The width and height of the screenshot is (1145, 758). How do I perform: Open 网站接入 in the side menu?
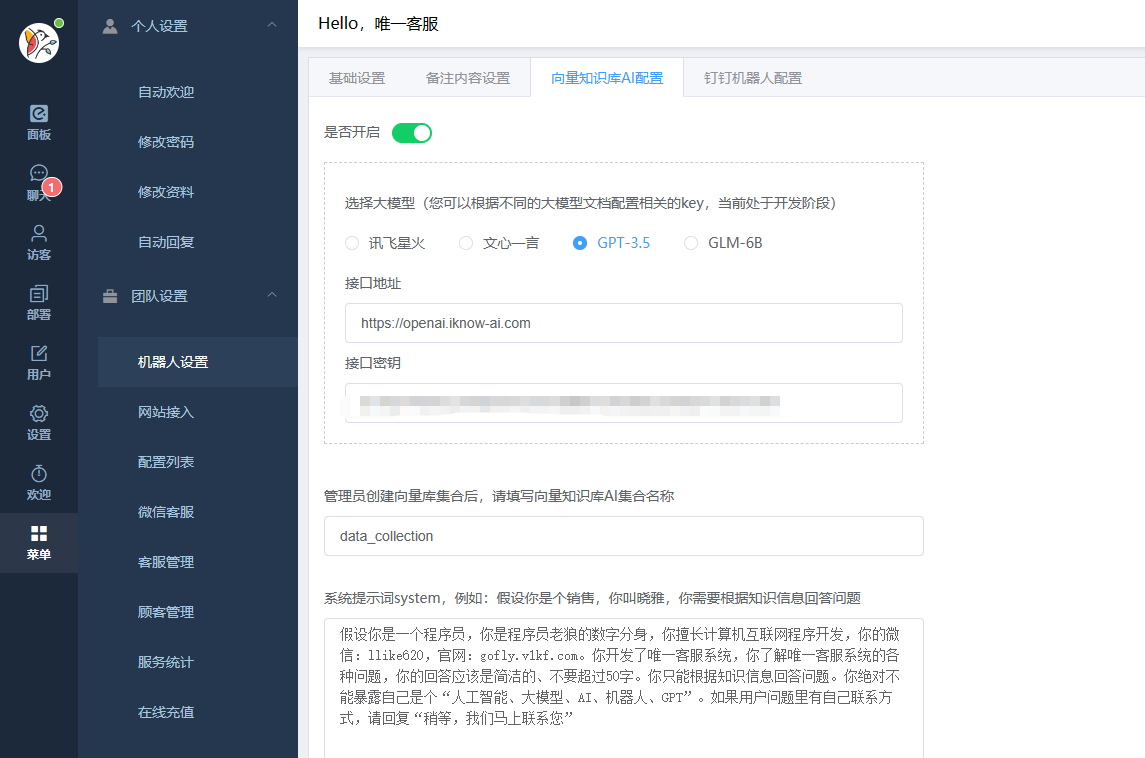166,412
